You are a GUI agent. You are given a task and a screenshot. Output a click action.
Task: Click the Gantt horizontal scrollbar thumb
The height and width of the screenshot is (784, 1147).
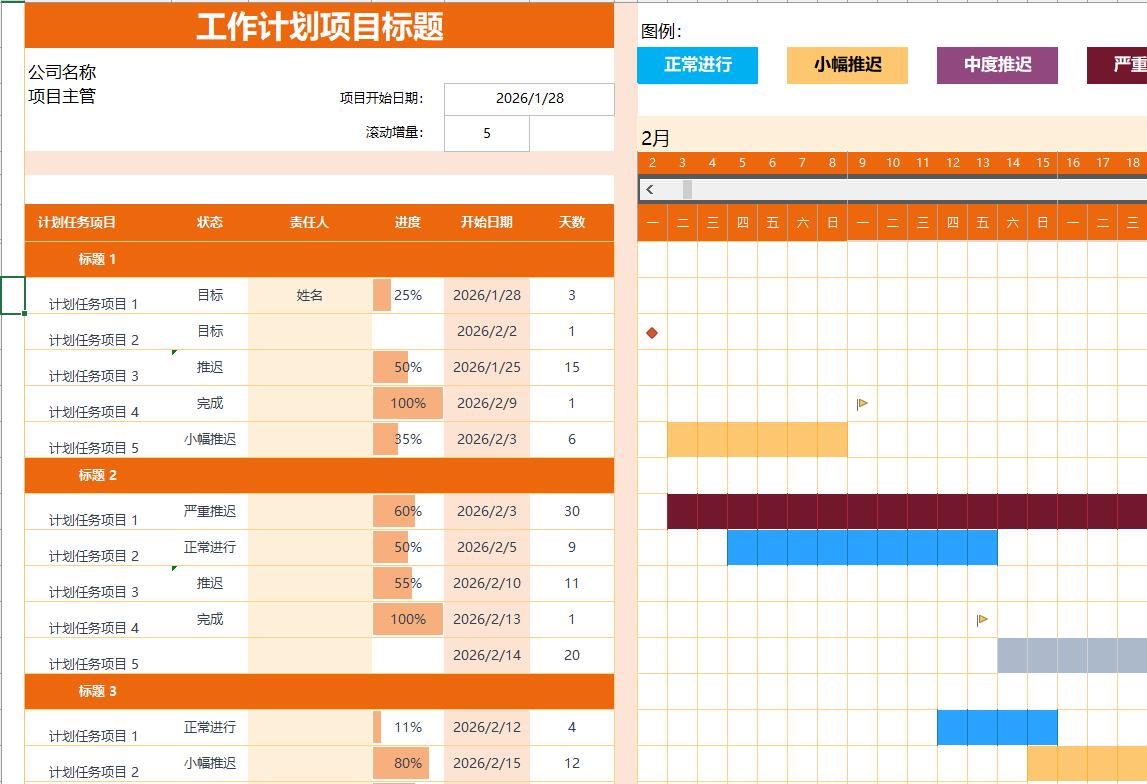click(687, 189)
